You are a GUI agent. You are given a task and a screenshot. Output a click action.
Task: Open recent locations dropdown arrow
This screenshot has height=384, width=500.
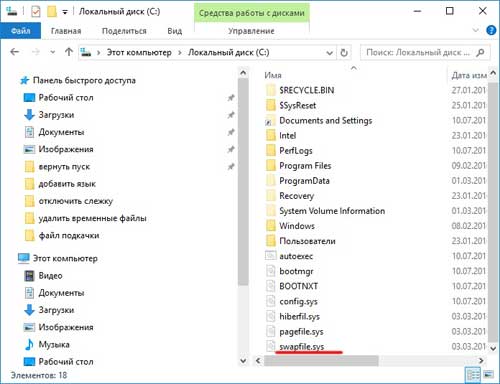coord(52,52)
